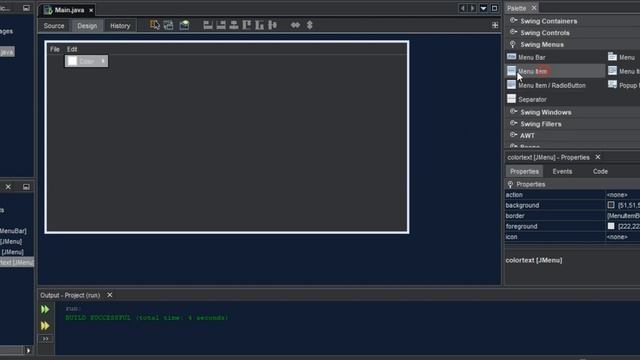Open the editor documents list dropdown arrow
The image size is (640, 360).
[x=483, y=8]
